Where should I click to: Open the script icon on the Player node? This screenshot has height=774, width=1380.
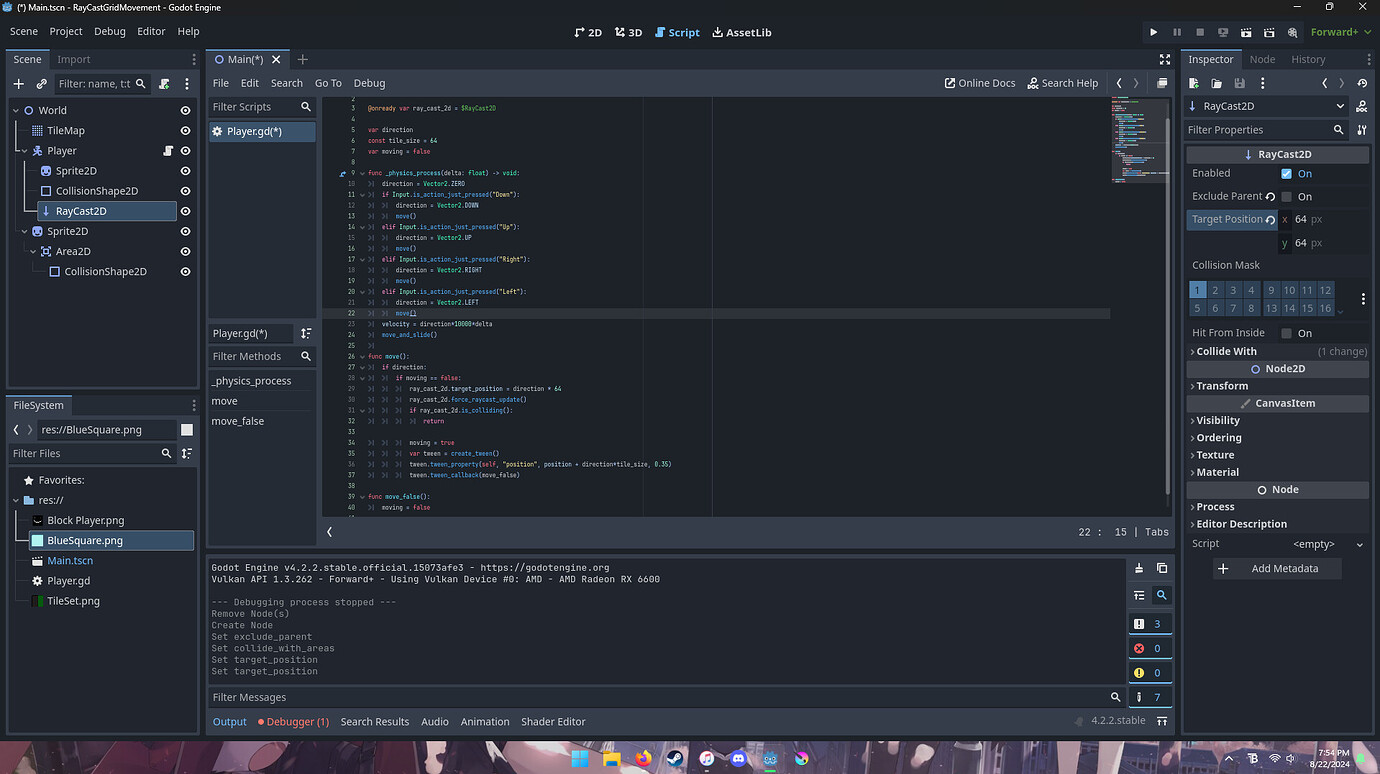tap(169, 151)
